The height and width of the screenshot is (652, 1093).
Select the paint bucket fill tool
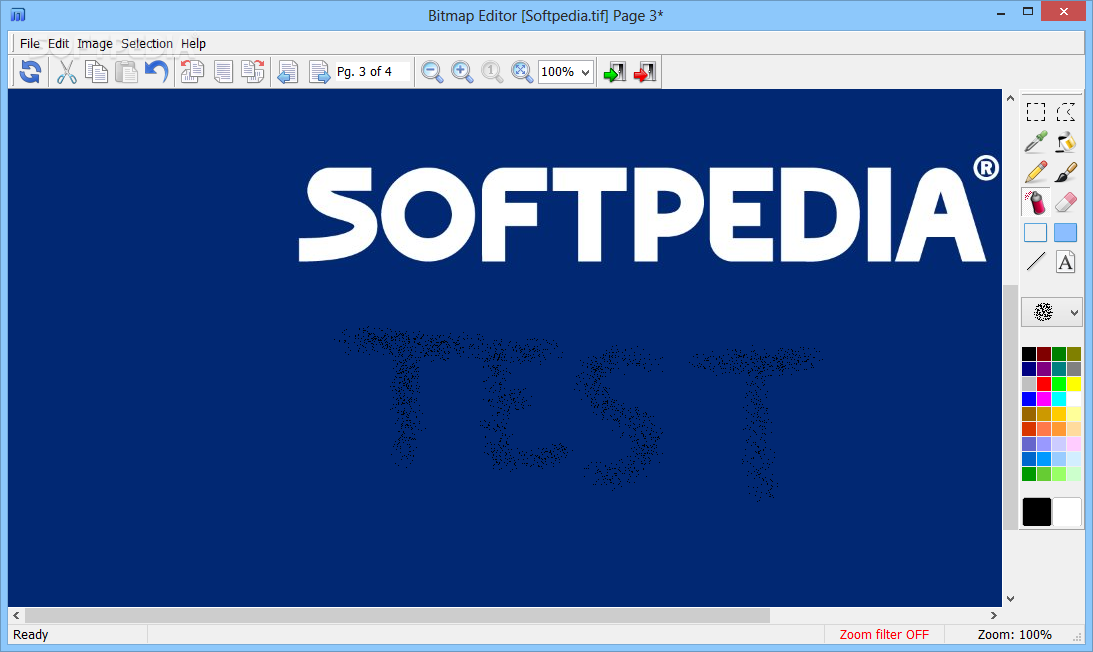tap(1066, 142)
